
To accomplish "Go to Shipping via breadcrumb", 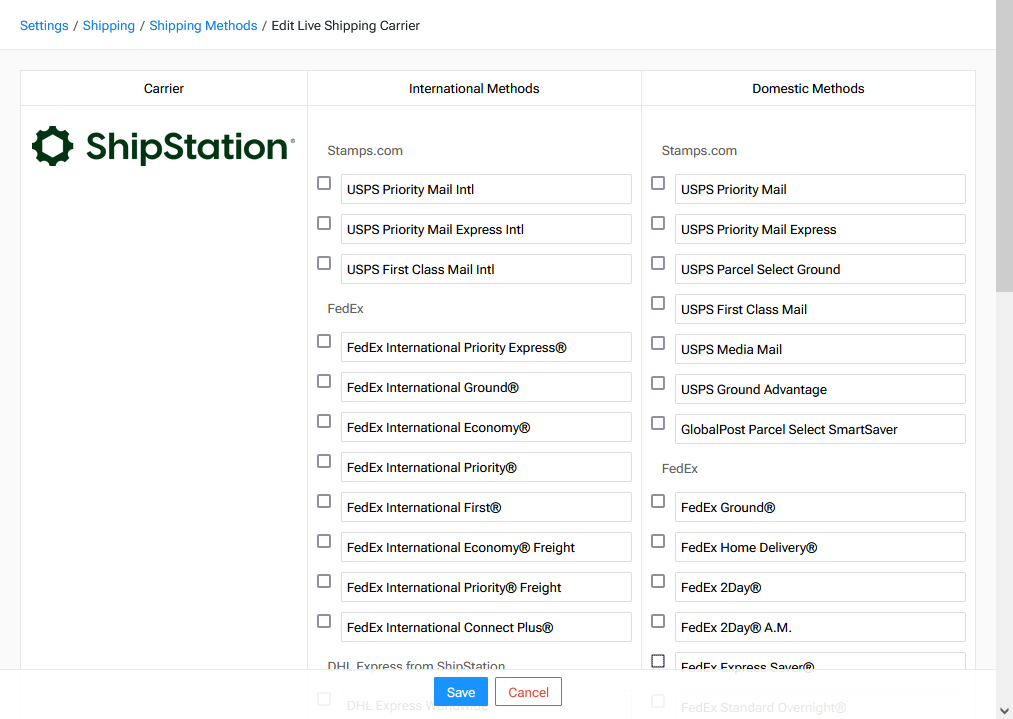I will (108, 25).
